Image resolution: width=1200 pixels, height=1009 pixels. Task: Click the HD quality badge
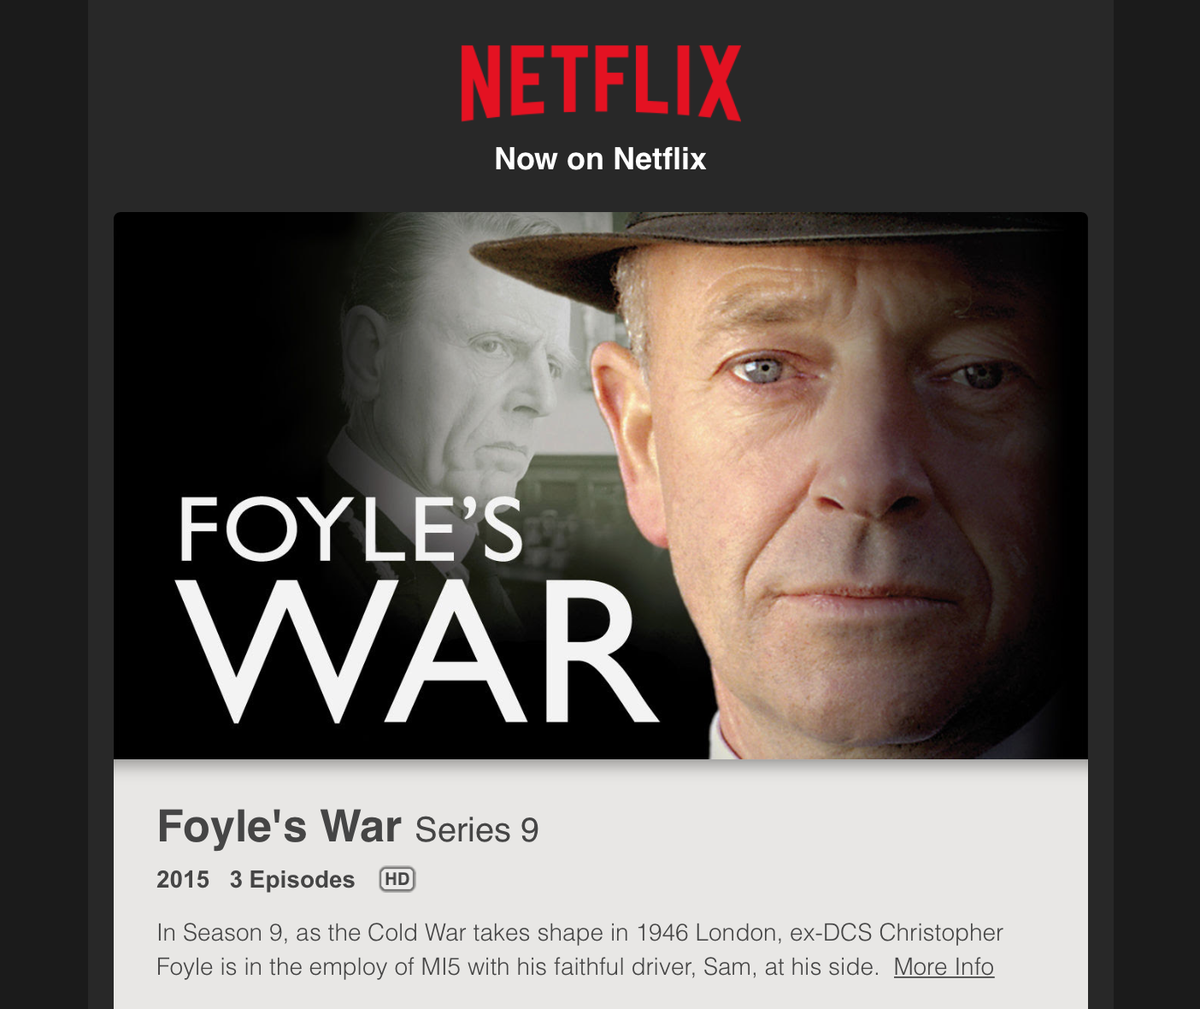coord(397,879)
